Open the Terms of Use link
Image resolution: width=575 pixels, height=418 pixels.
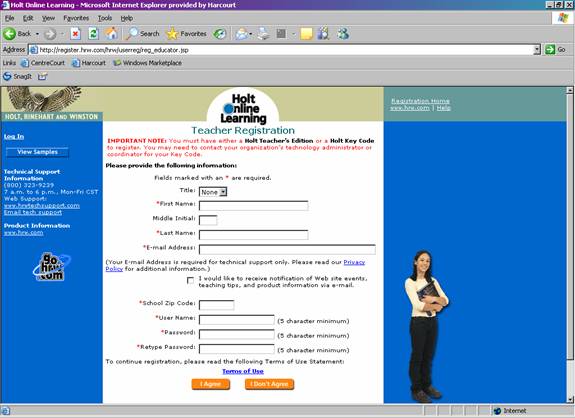tap(243, 371)
